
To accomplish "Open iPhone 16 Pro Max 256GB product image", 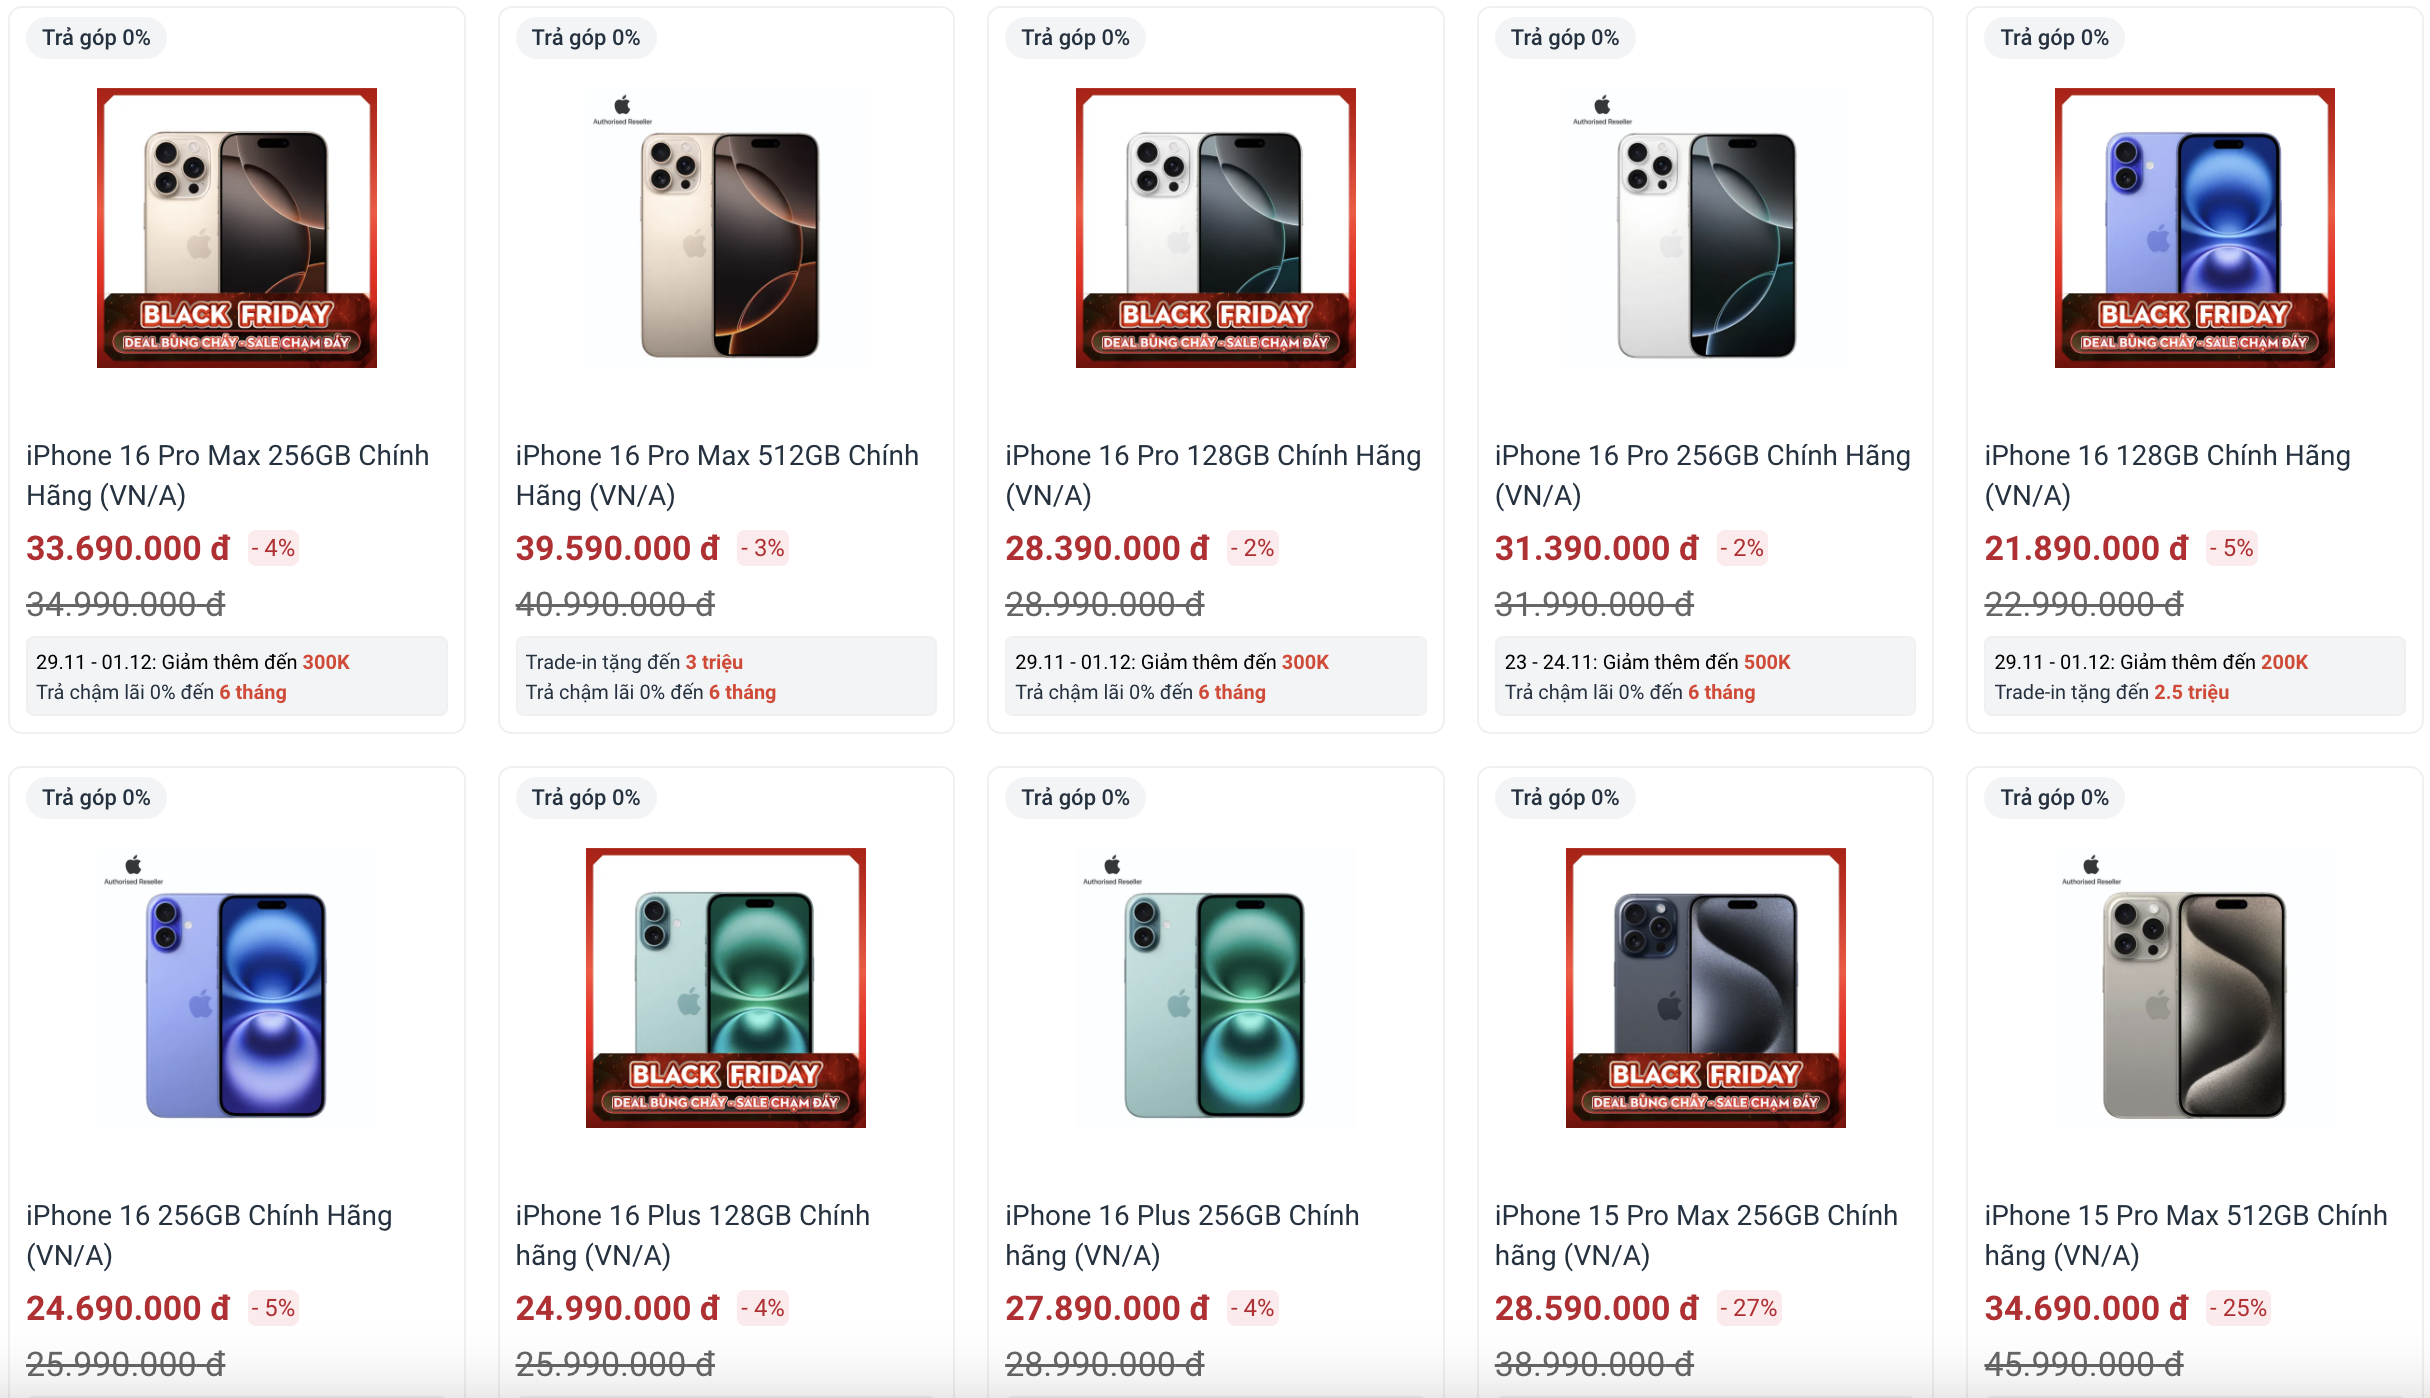I will tap(236, 228).
